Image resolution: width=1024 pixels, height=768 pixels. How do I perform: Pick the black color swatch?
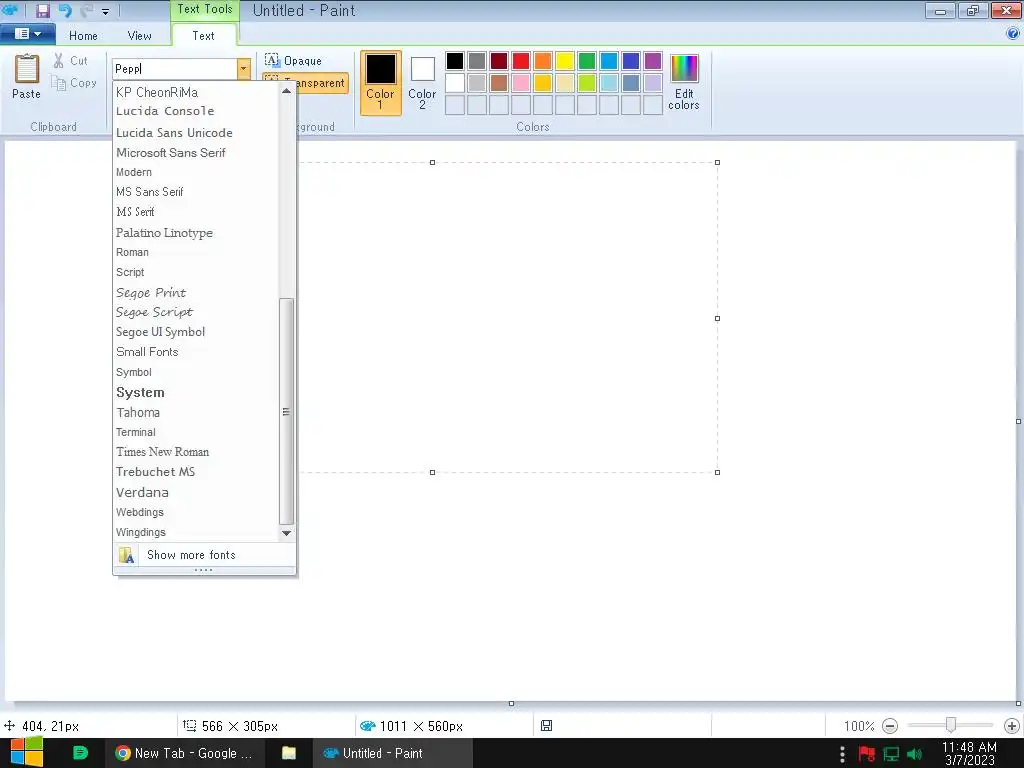[455, 61]
